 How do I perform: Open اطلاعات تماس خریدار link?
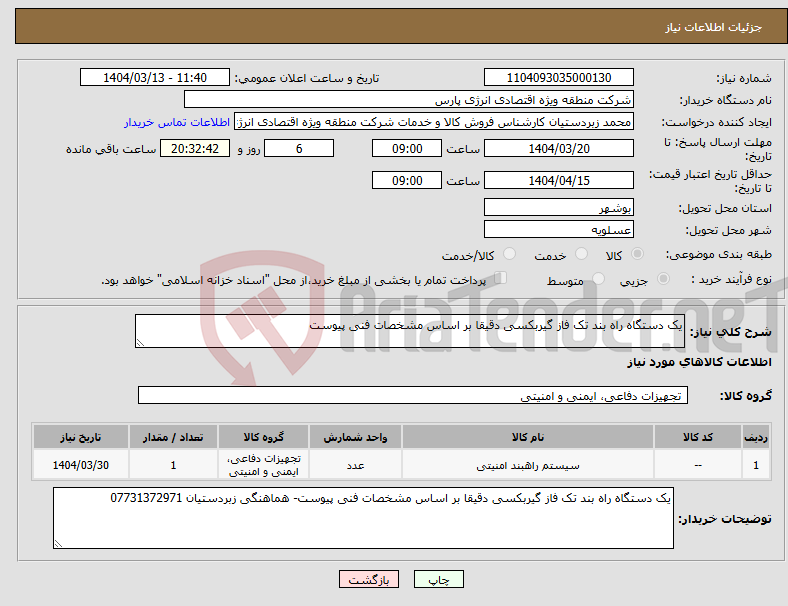177,122
